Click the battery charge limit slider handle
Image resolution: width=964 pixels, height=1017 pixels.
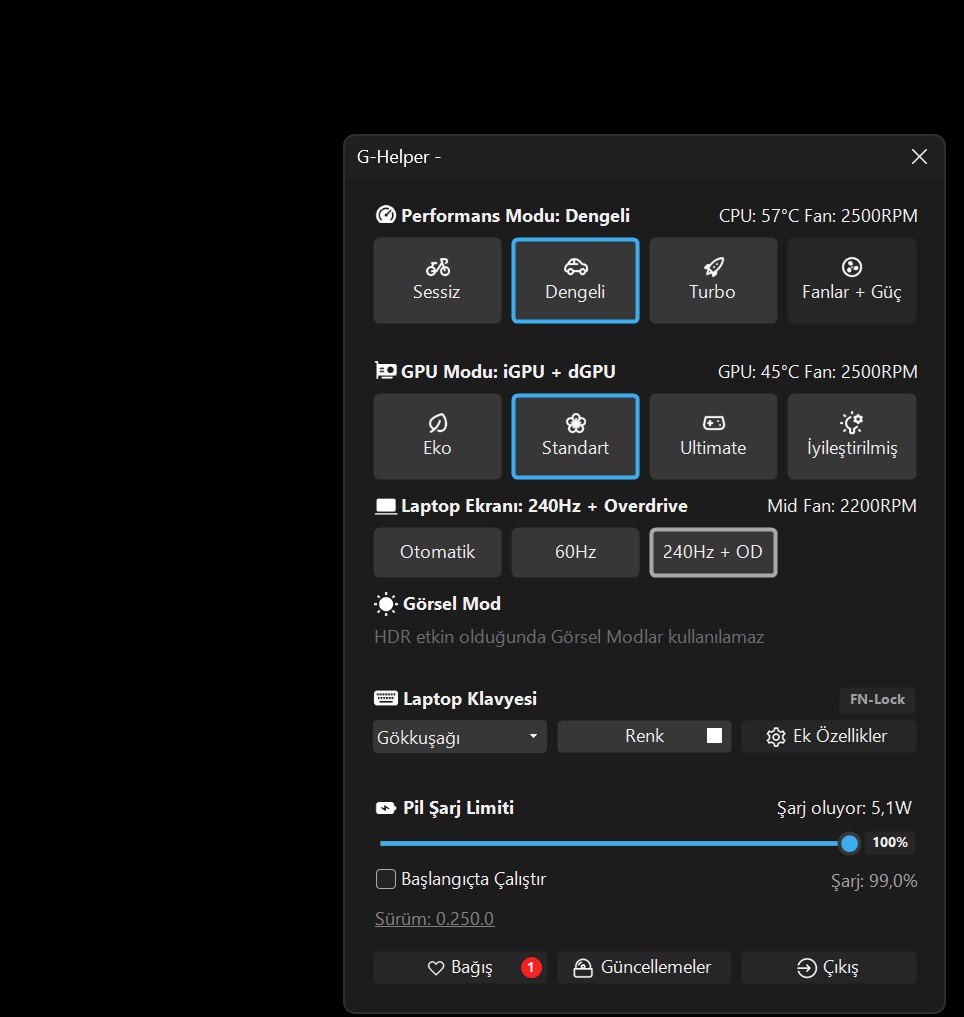[849, 843]
